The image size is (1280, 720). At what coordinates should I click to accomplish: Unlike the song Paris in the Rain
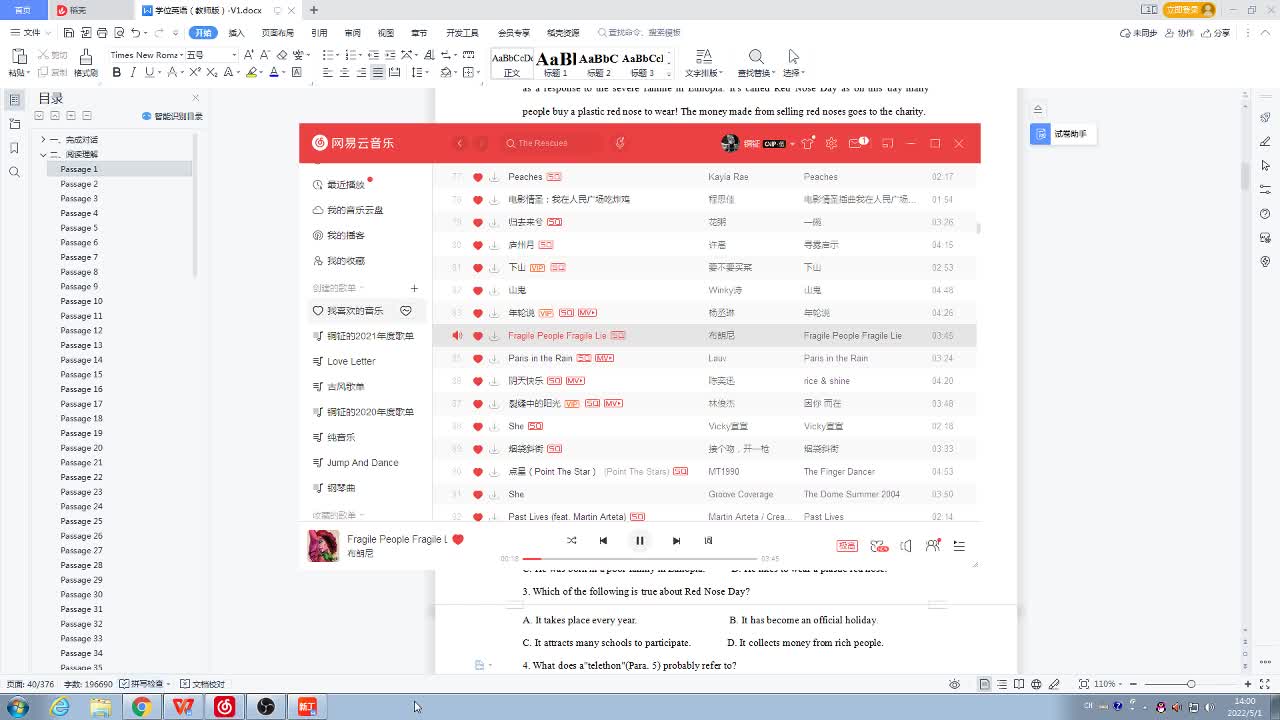(478, 358)
